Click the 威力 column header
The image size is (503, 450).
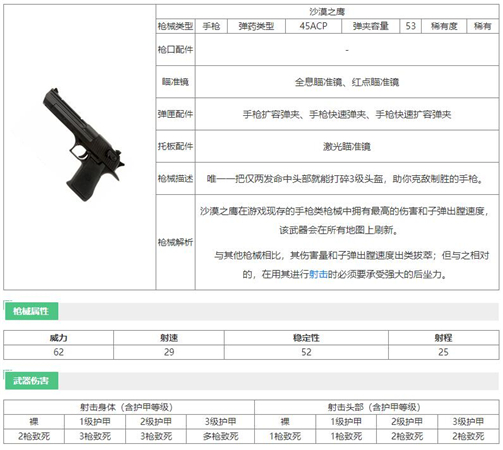pos(59,338)
